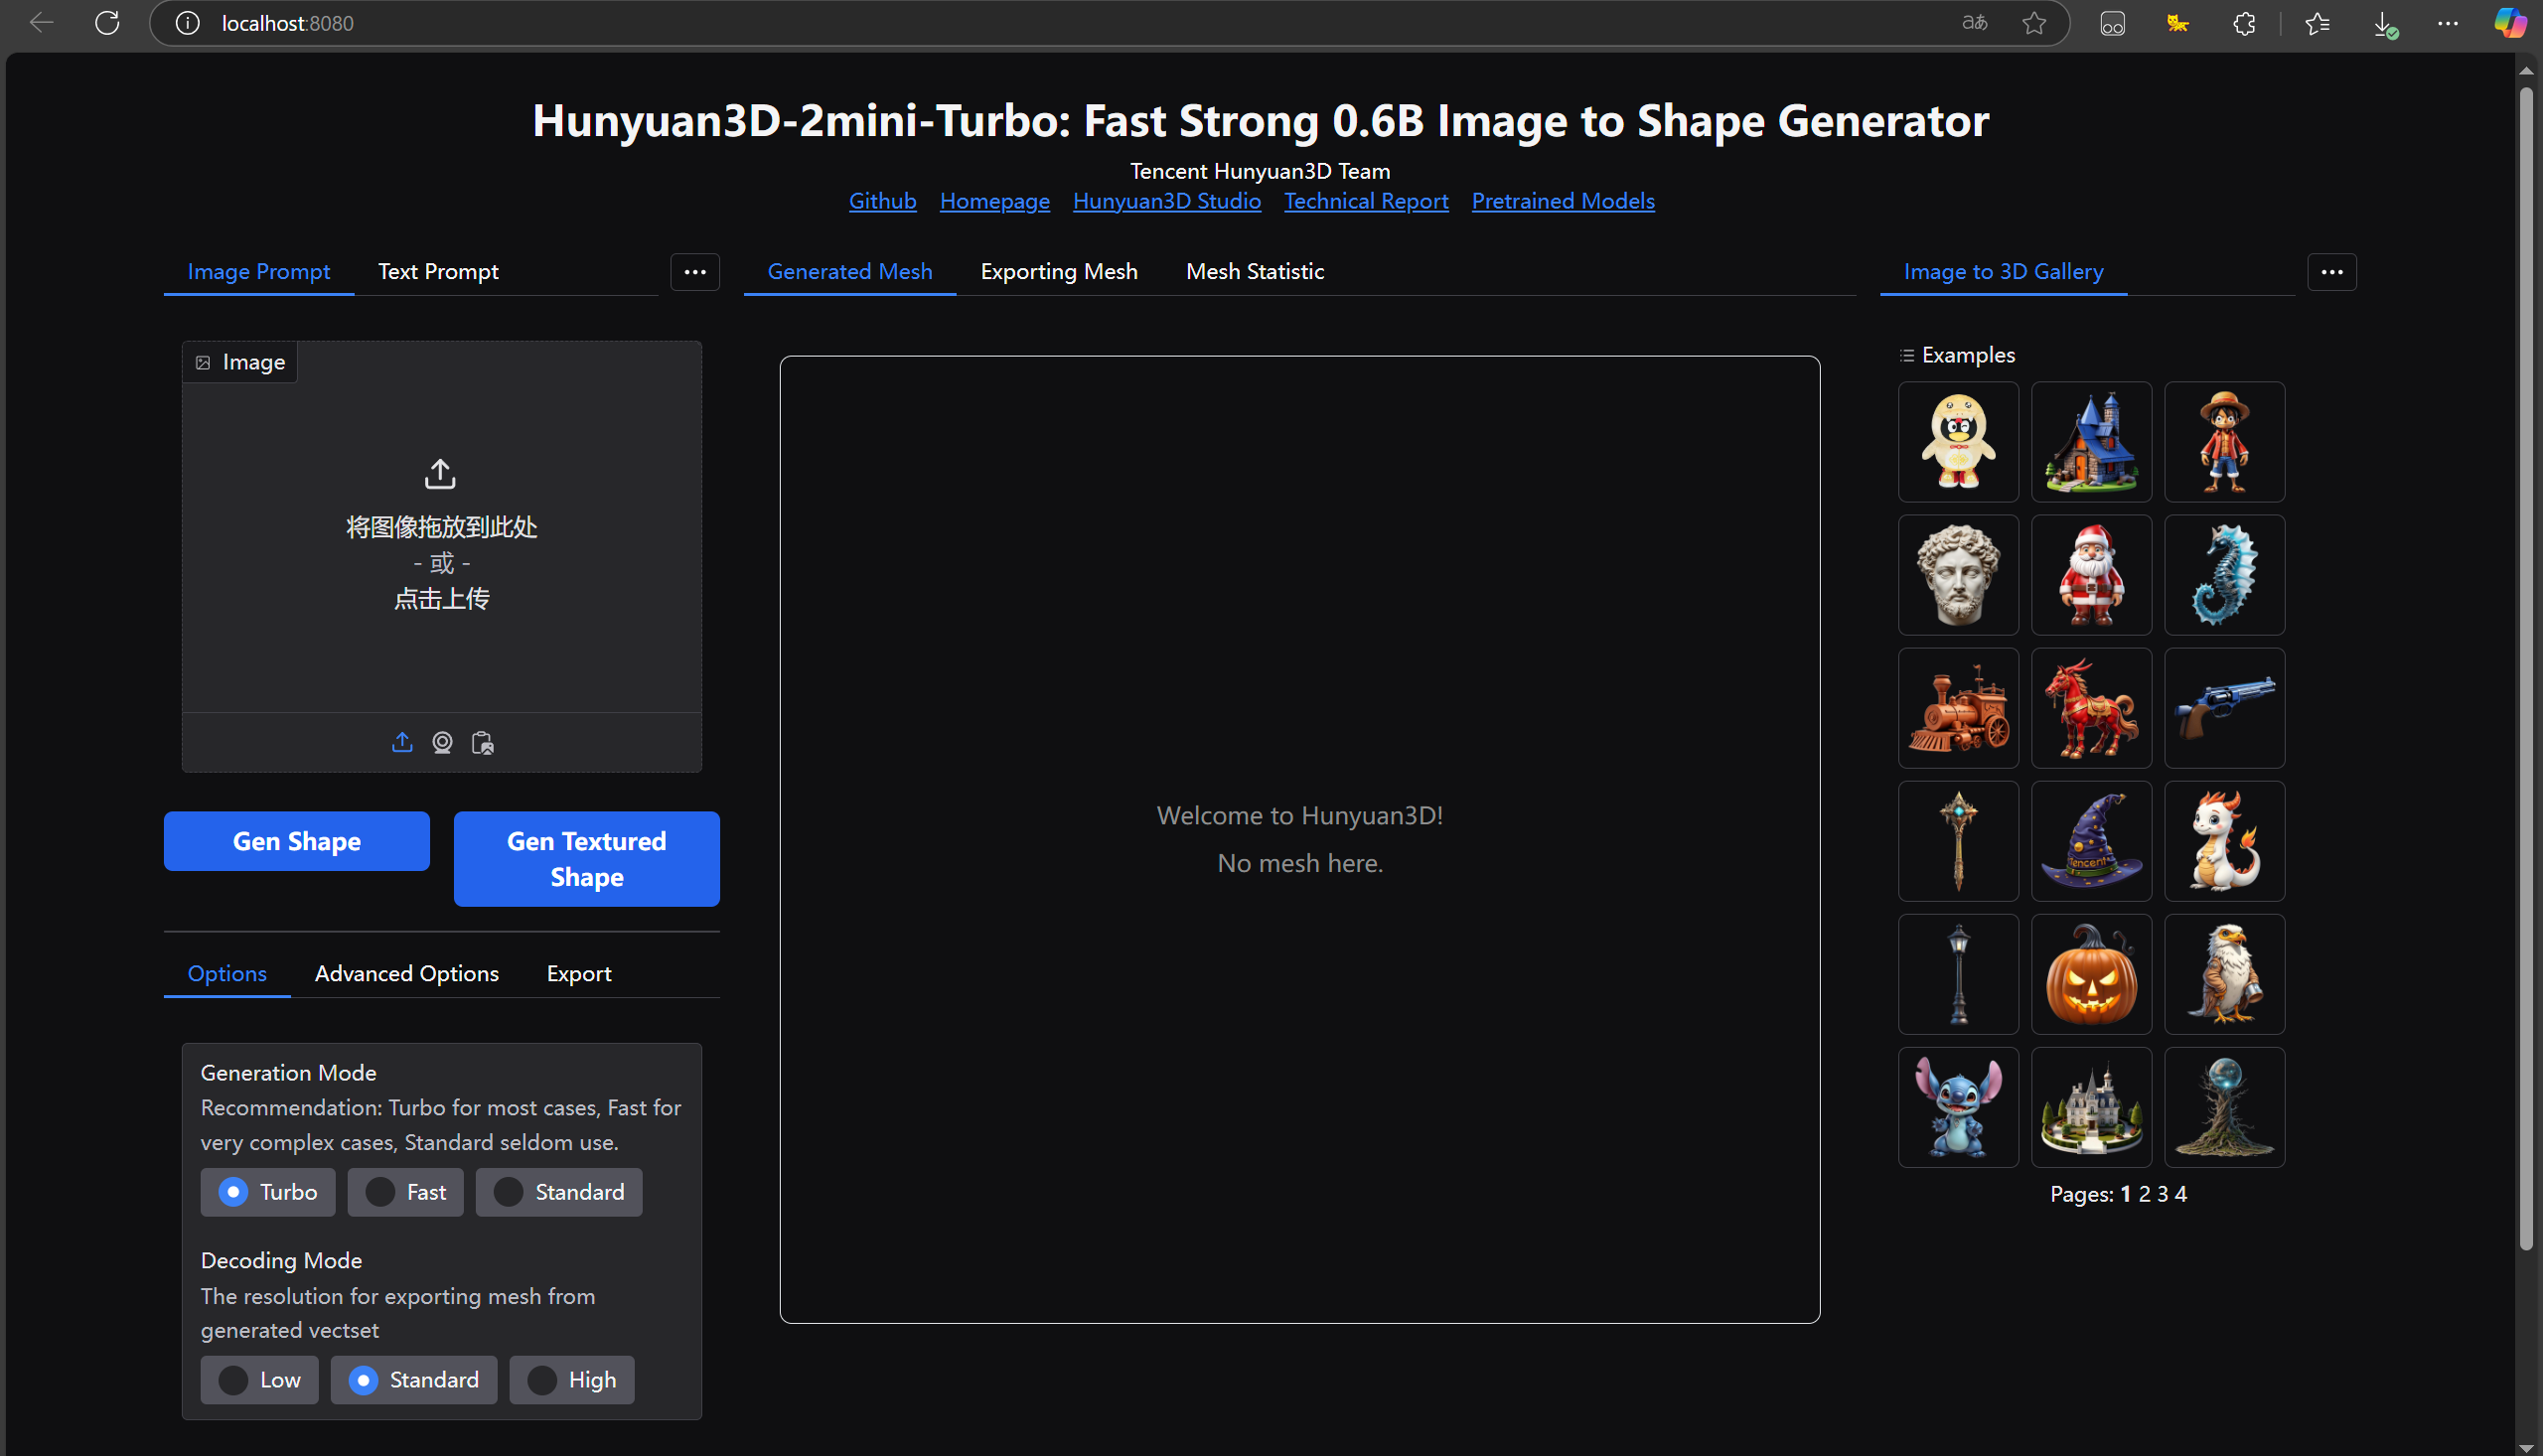Switch to the Image Prompt tab
Screen dimensions: 2543x1456
259,272
